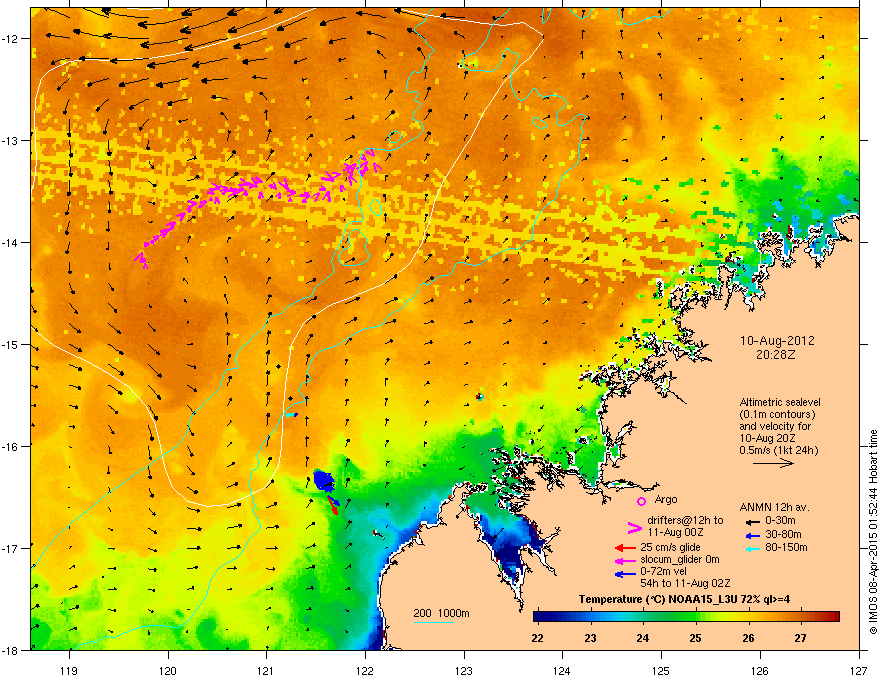The height and width of the screenshot is (680, 880).
Task: Click the 123 longitude axis label
Action: point(464,671)
